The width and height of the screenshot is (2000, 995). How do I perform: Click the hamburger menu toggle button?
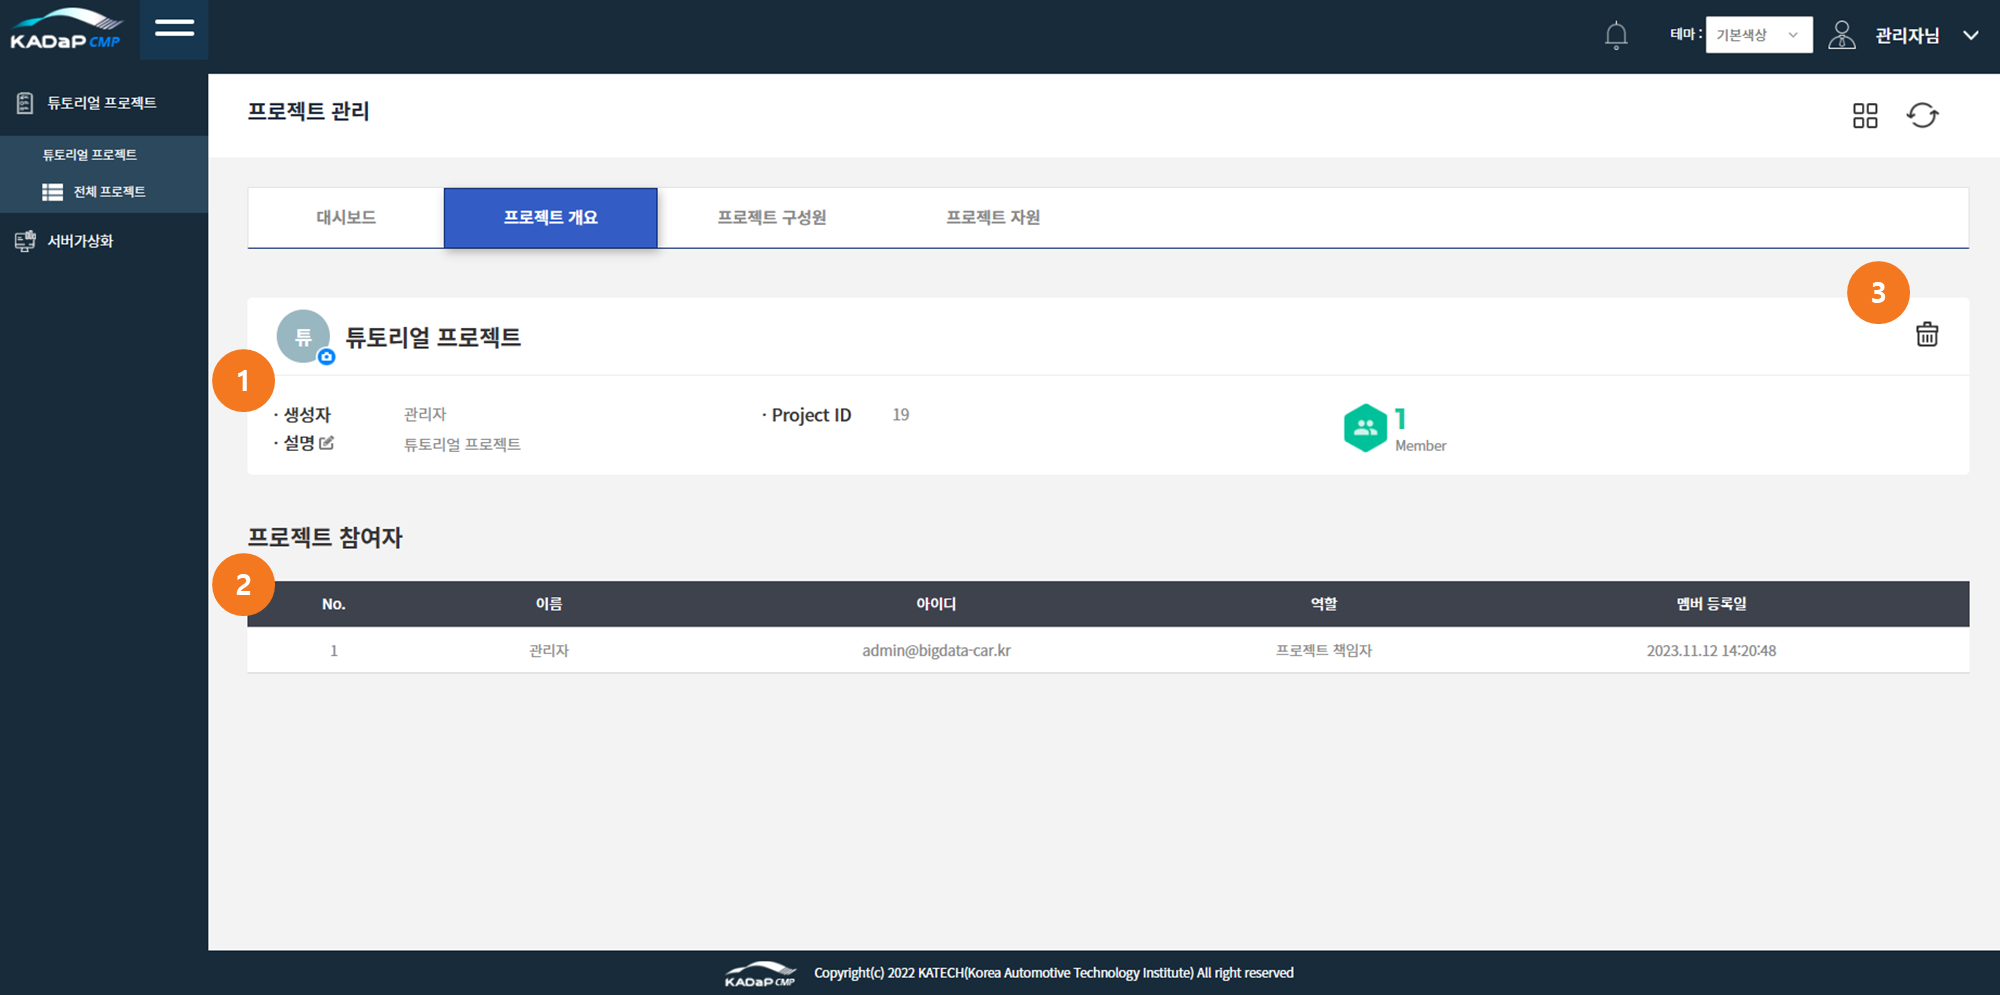174,29
